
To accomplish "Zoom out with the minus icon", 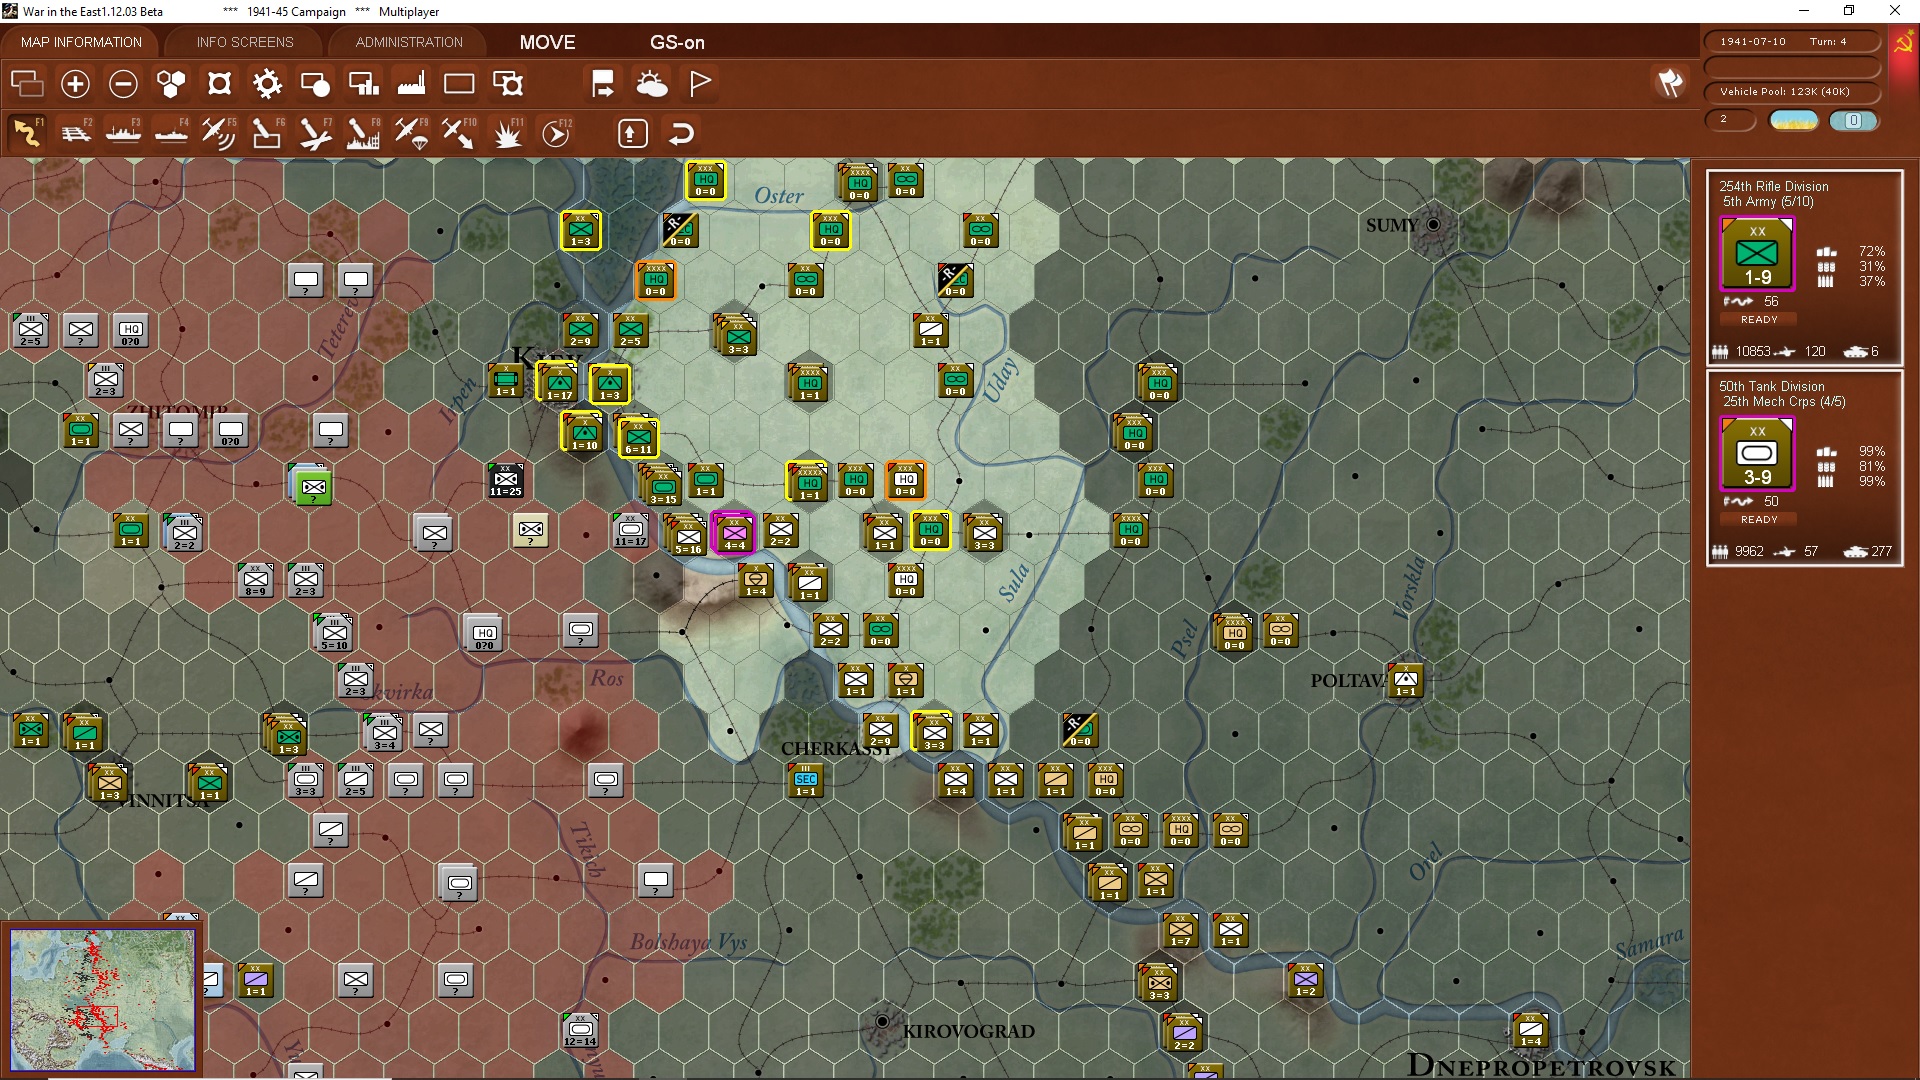I will point(123,84).
